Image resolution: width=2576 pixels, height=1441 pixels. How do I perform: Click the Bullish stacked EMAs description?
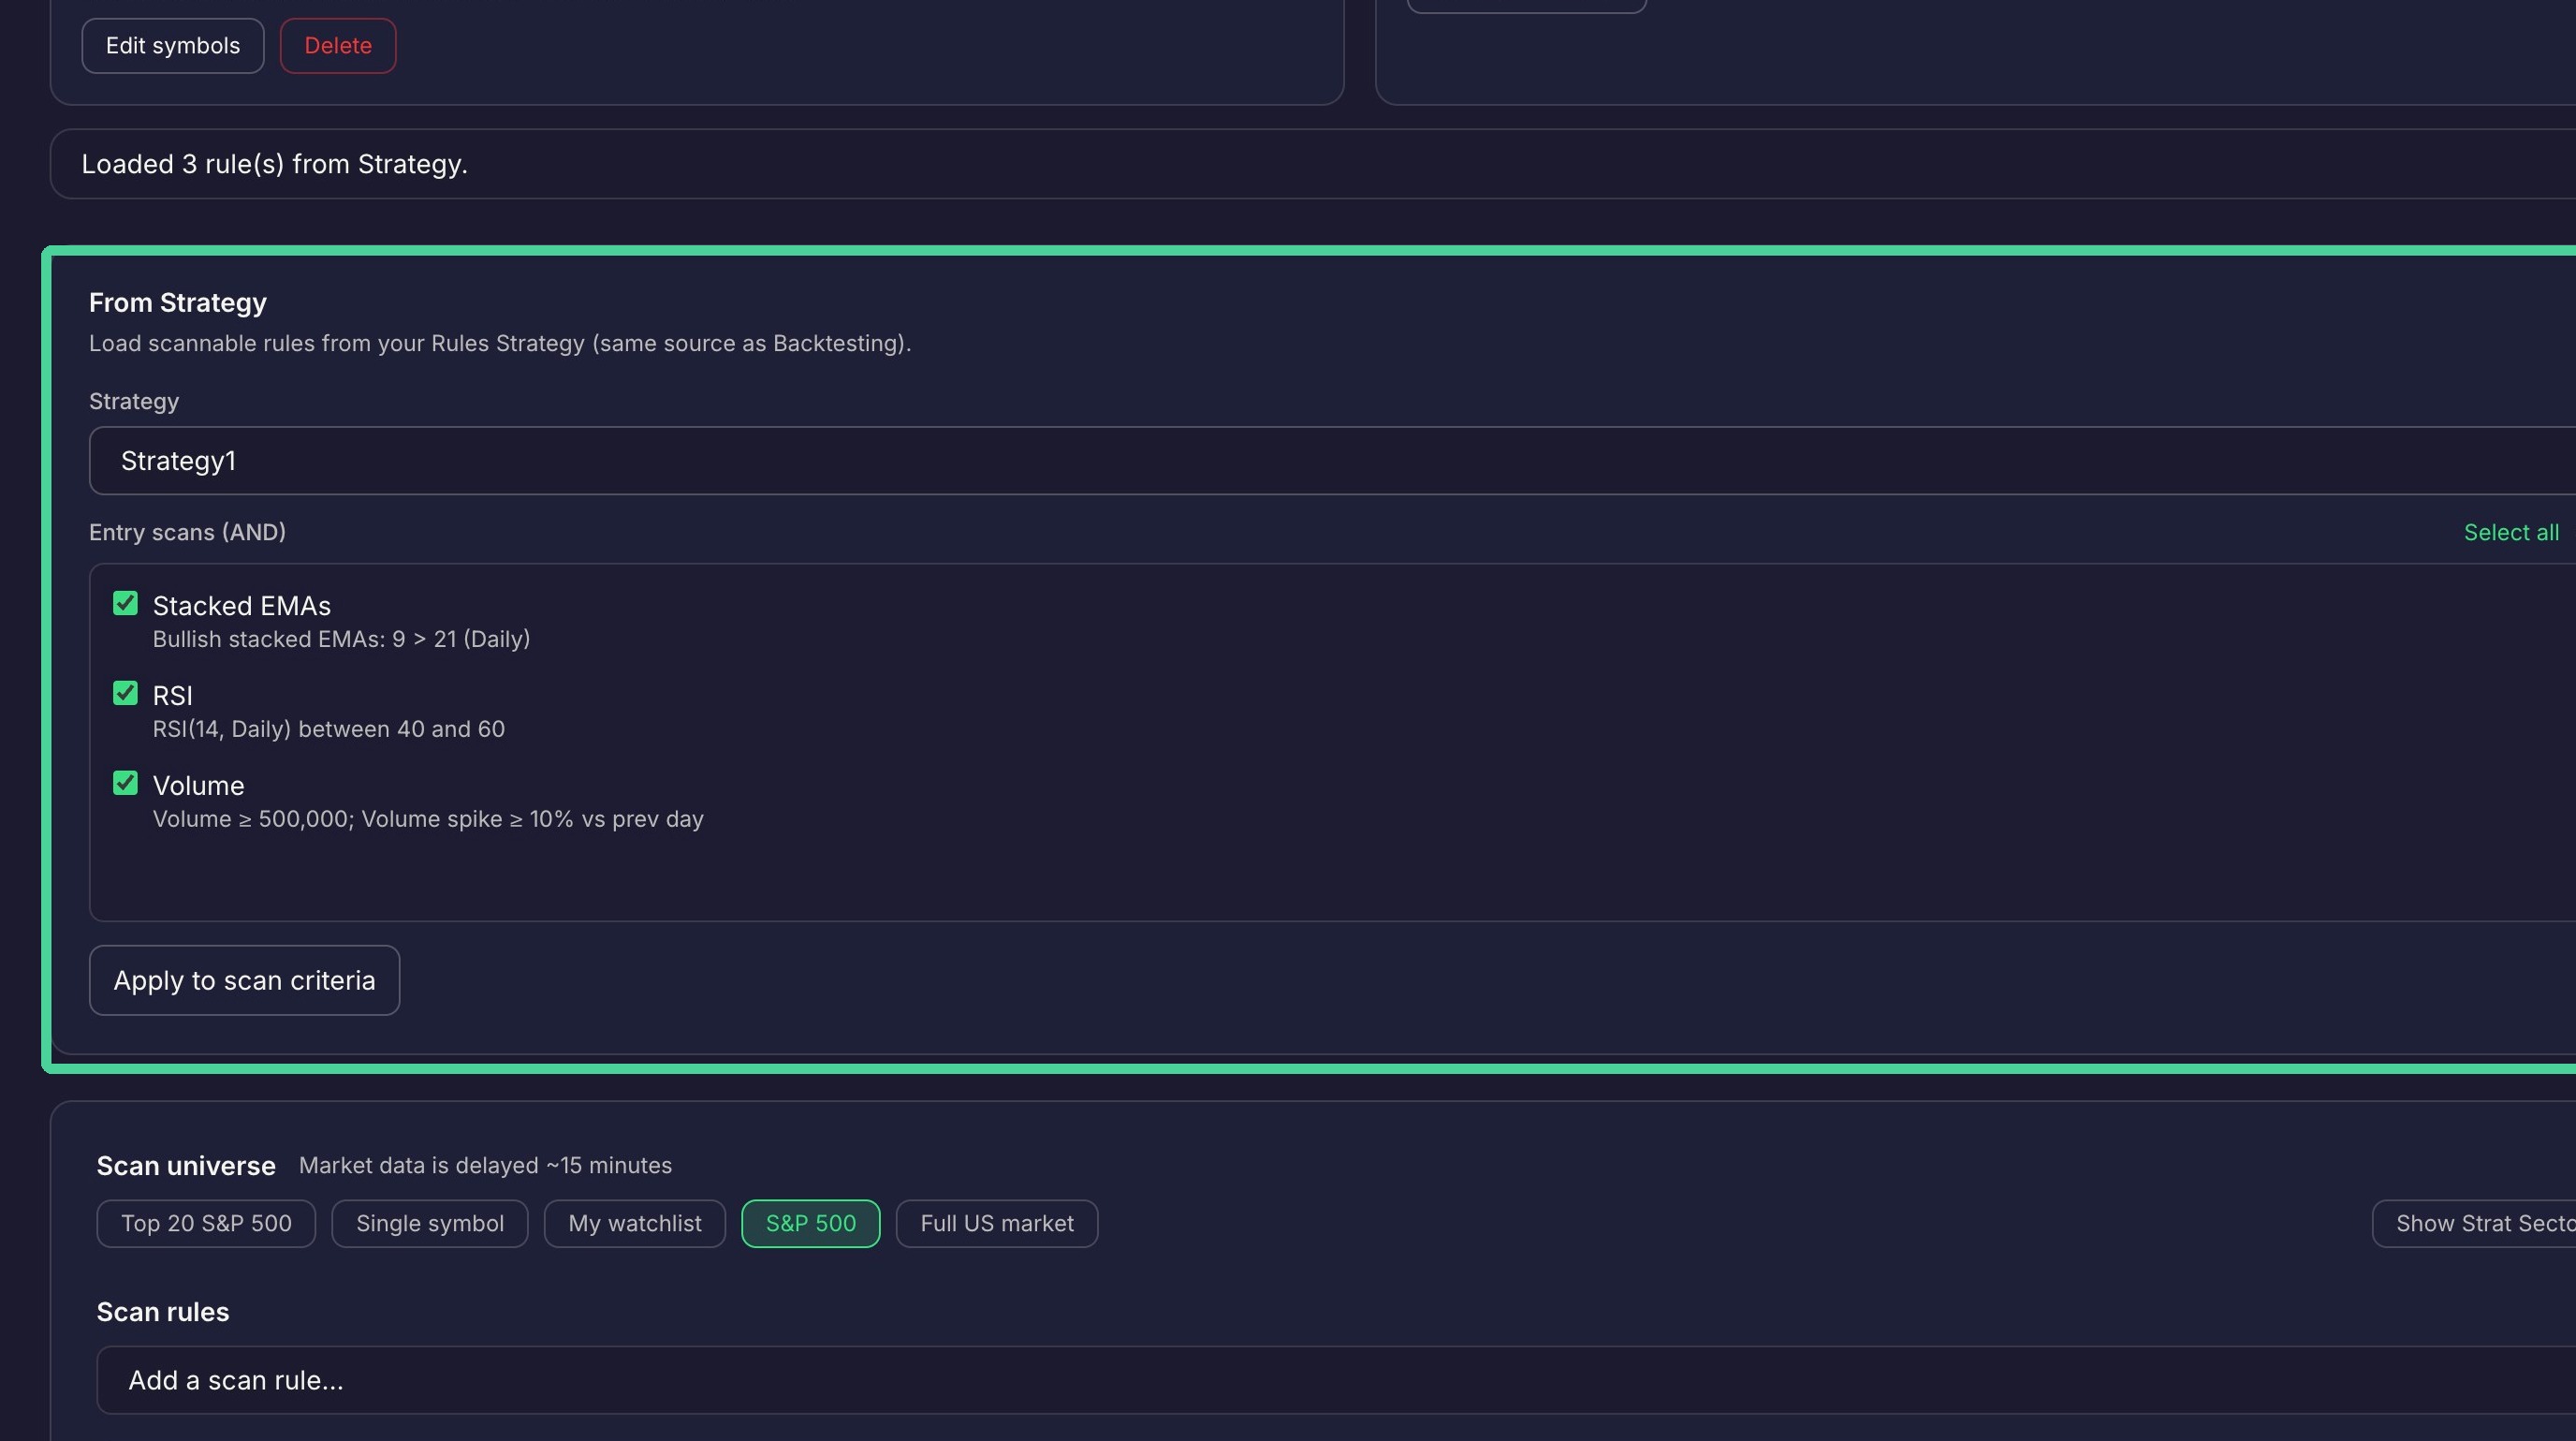tap(341, 639)
